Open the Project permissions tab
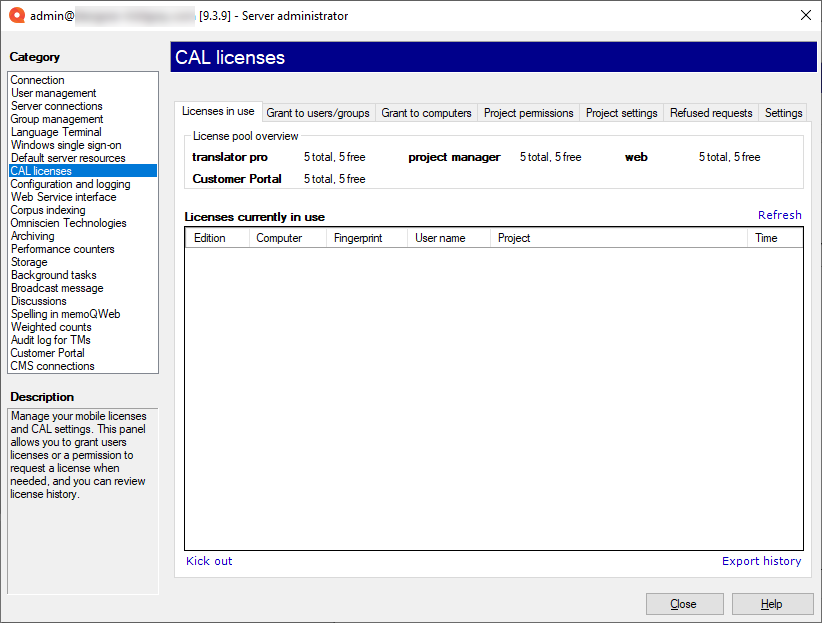822x623 pixels. pyautogui.click(x=528, y=112)
